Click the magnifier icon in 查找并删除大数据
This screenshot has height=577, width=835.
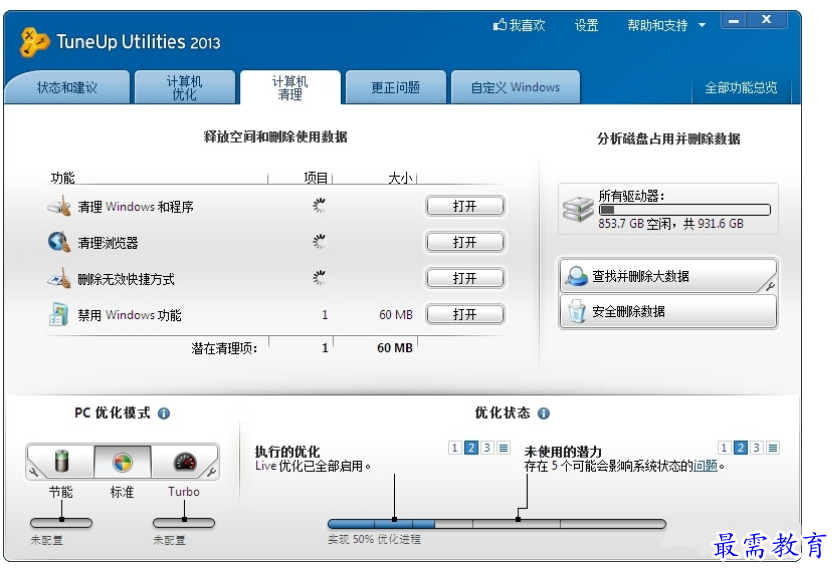coord(576,275)
